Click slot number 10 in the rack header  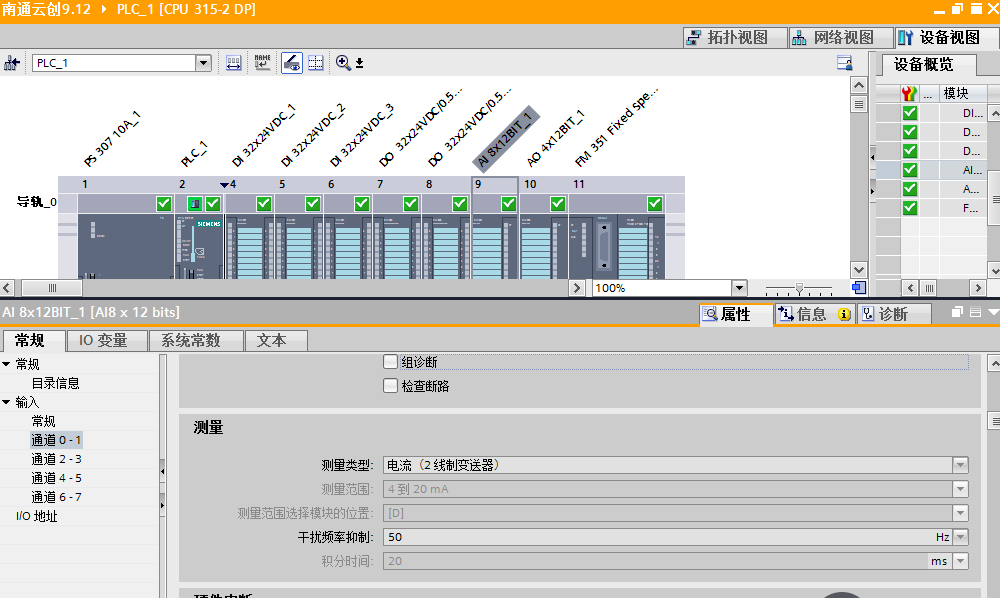(x=530, y=184)
